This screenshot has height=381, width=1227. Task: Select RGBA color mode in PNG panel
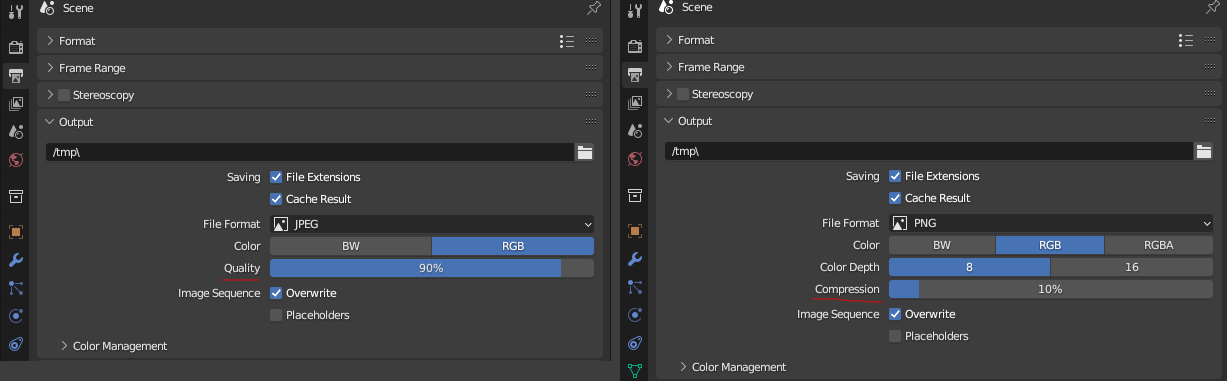(1159, 245)
